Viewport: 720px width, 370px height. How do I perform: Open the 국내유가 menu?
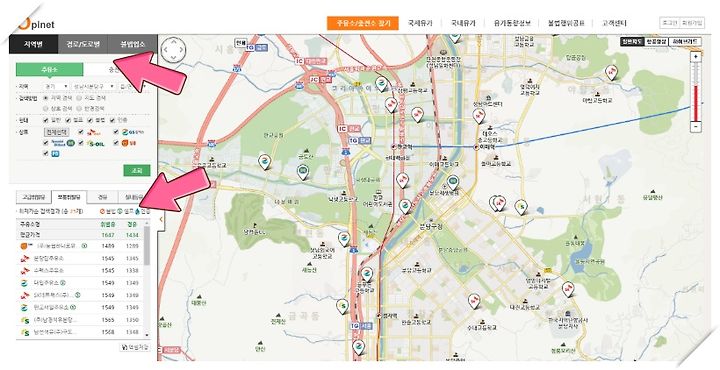(x=463, y=23)
